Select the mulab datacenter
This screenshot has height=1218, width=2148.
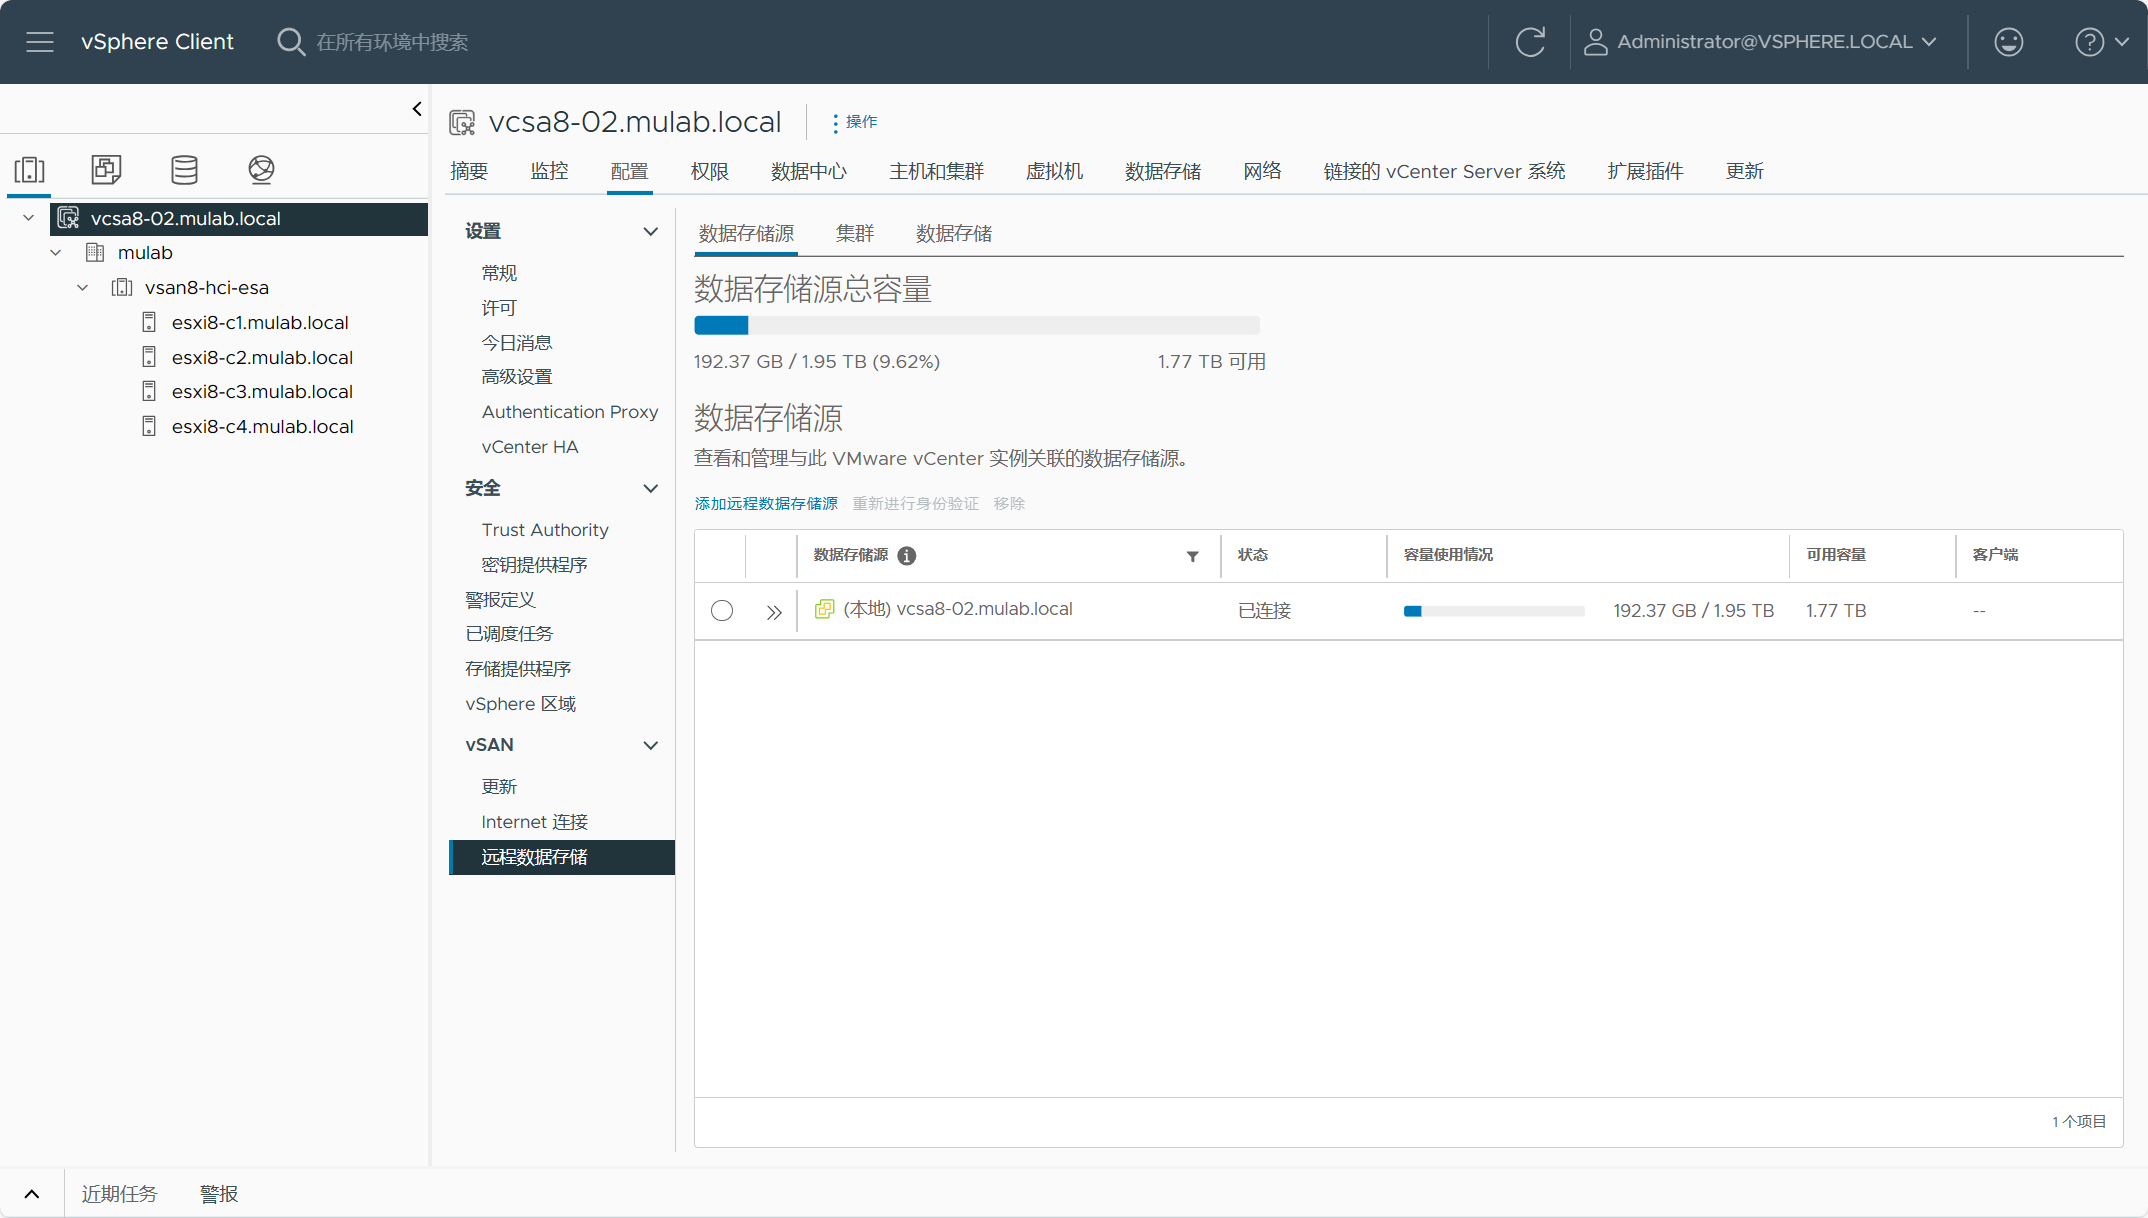point(145,253)
